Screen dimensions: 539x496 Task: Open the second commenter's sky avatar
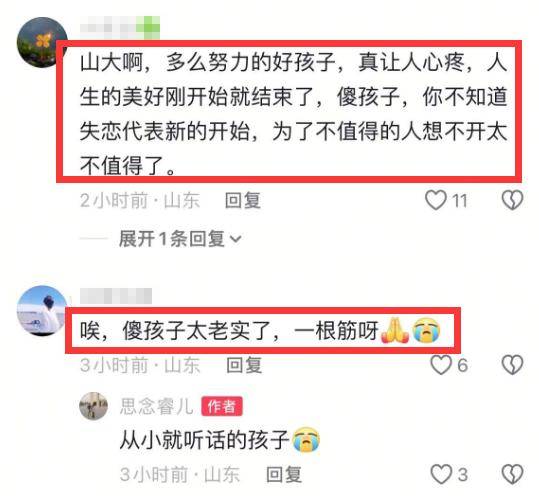pos(42,310)
